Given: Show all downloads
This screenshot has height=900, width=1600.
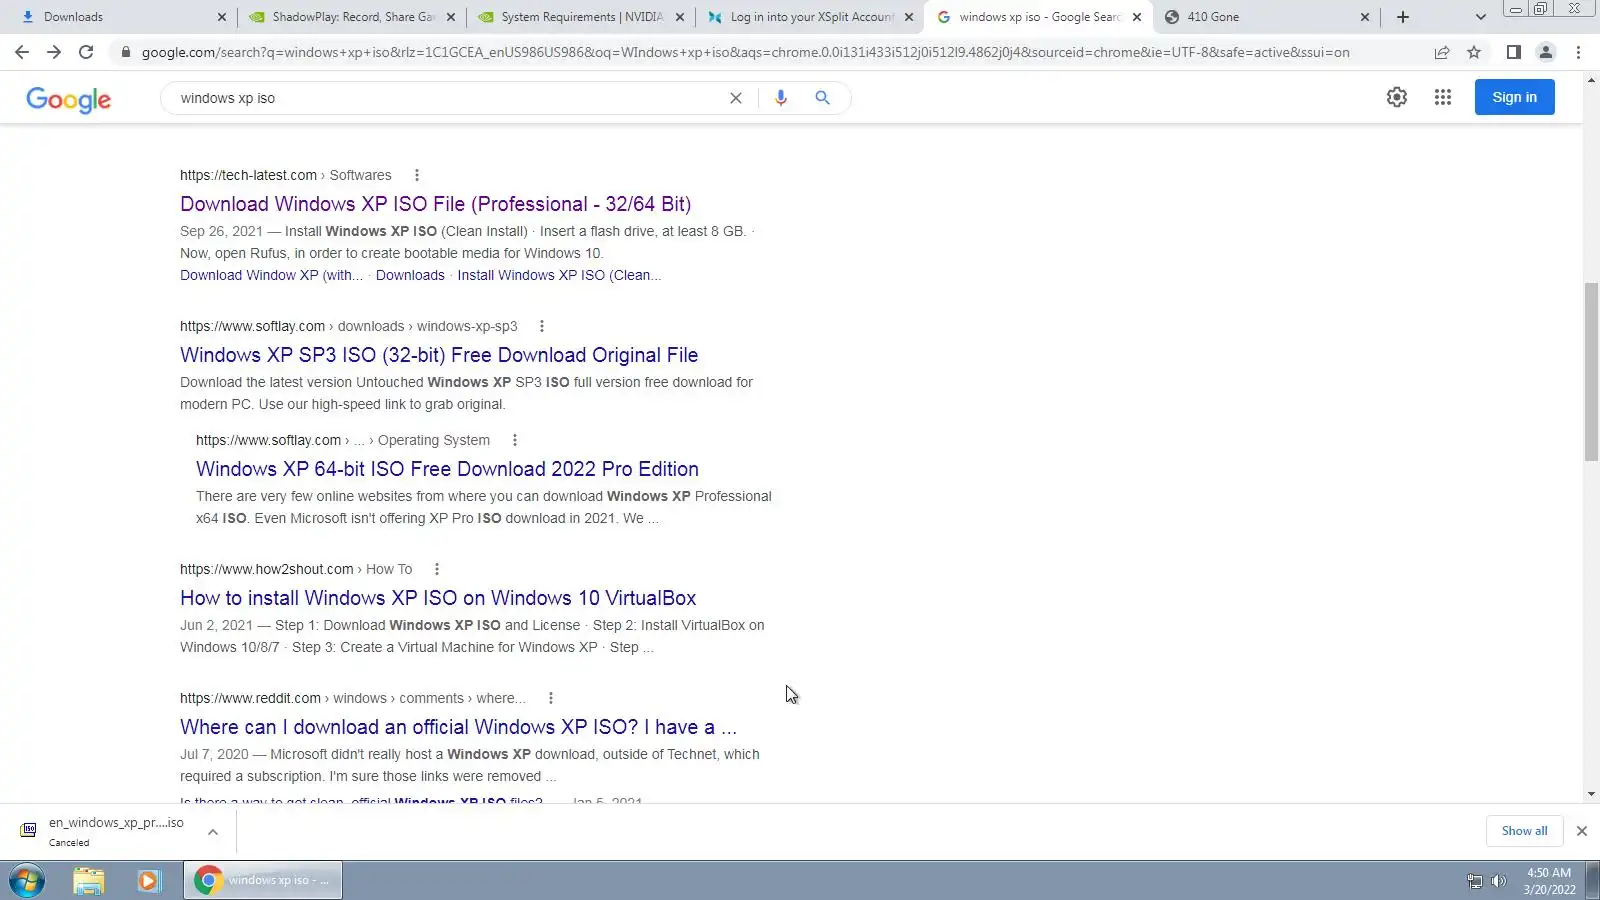Looking at the screenshot, I should tap(1524, 831).
